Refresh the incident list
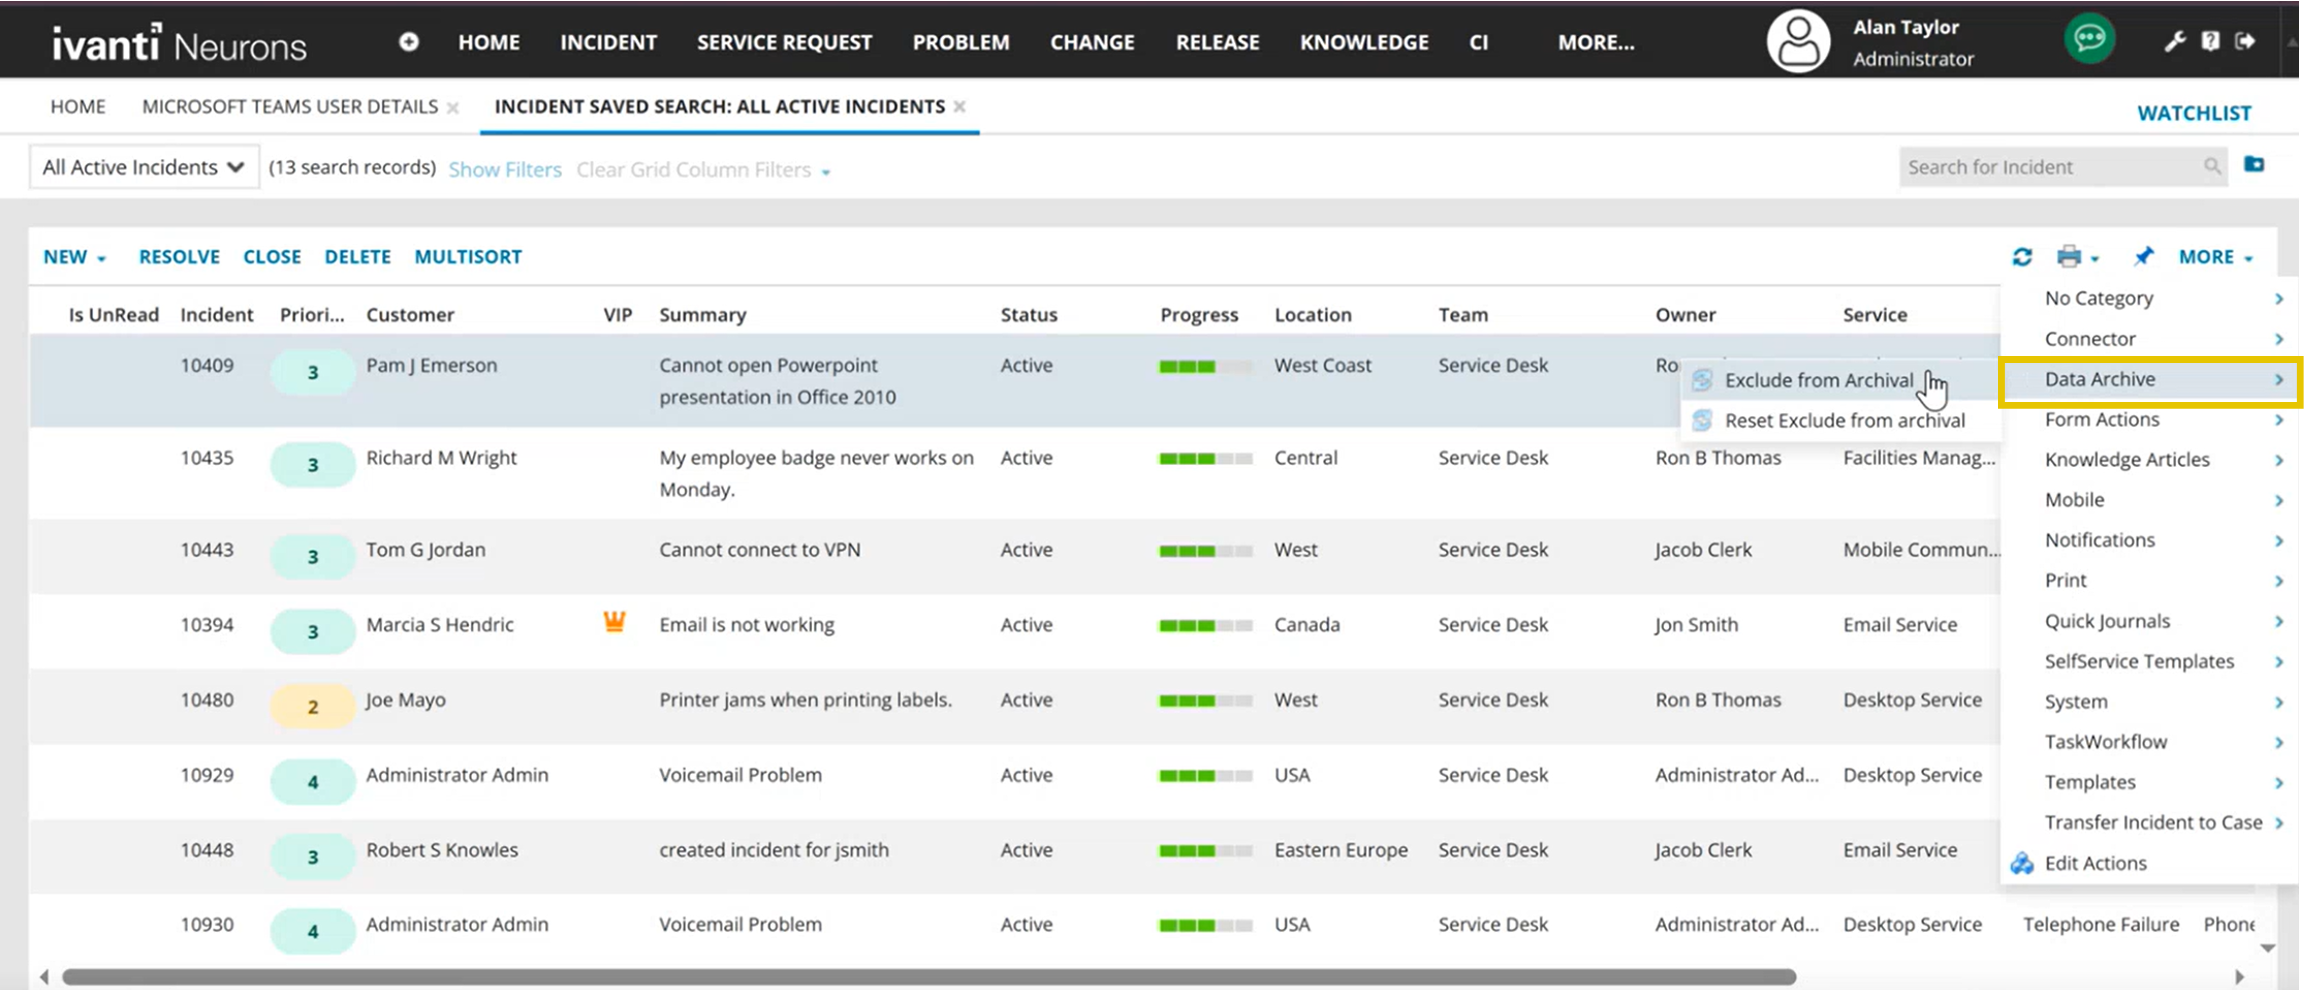The width and height of the screenshot is (2308, 990). (x=2022, y=257)
